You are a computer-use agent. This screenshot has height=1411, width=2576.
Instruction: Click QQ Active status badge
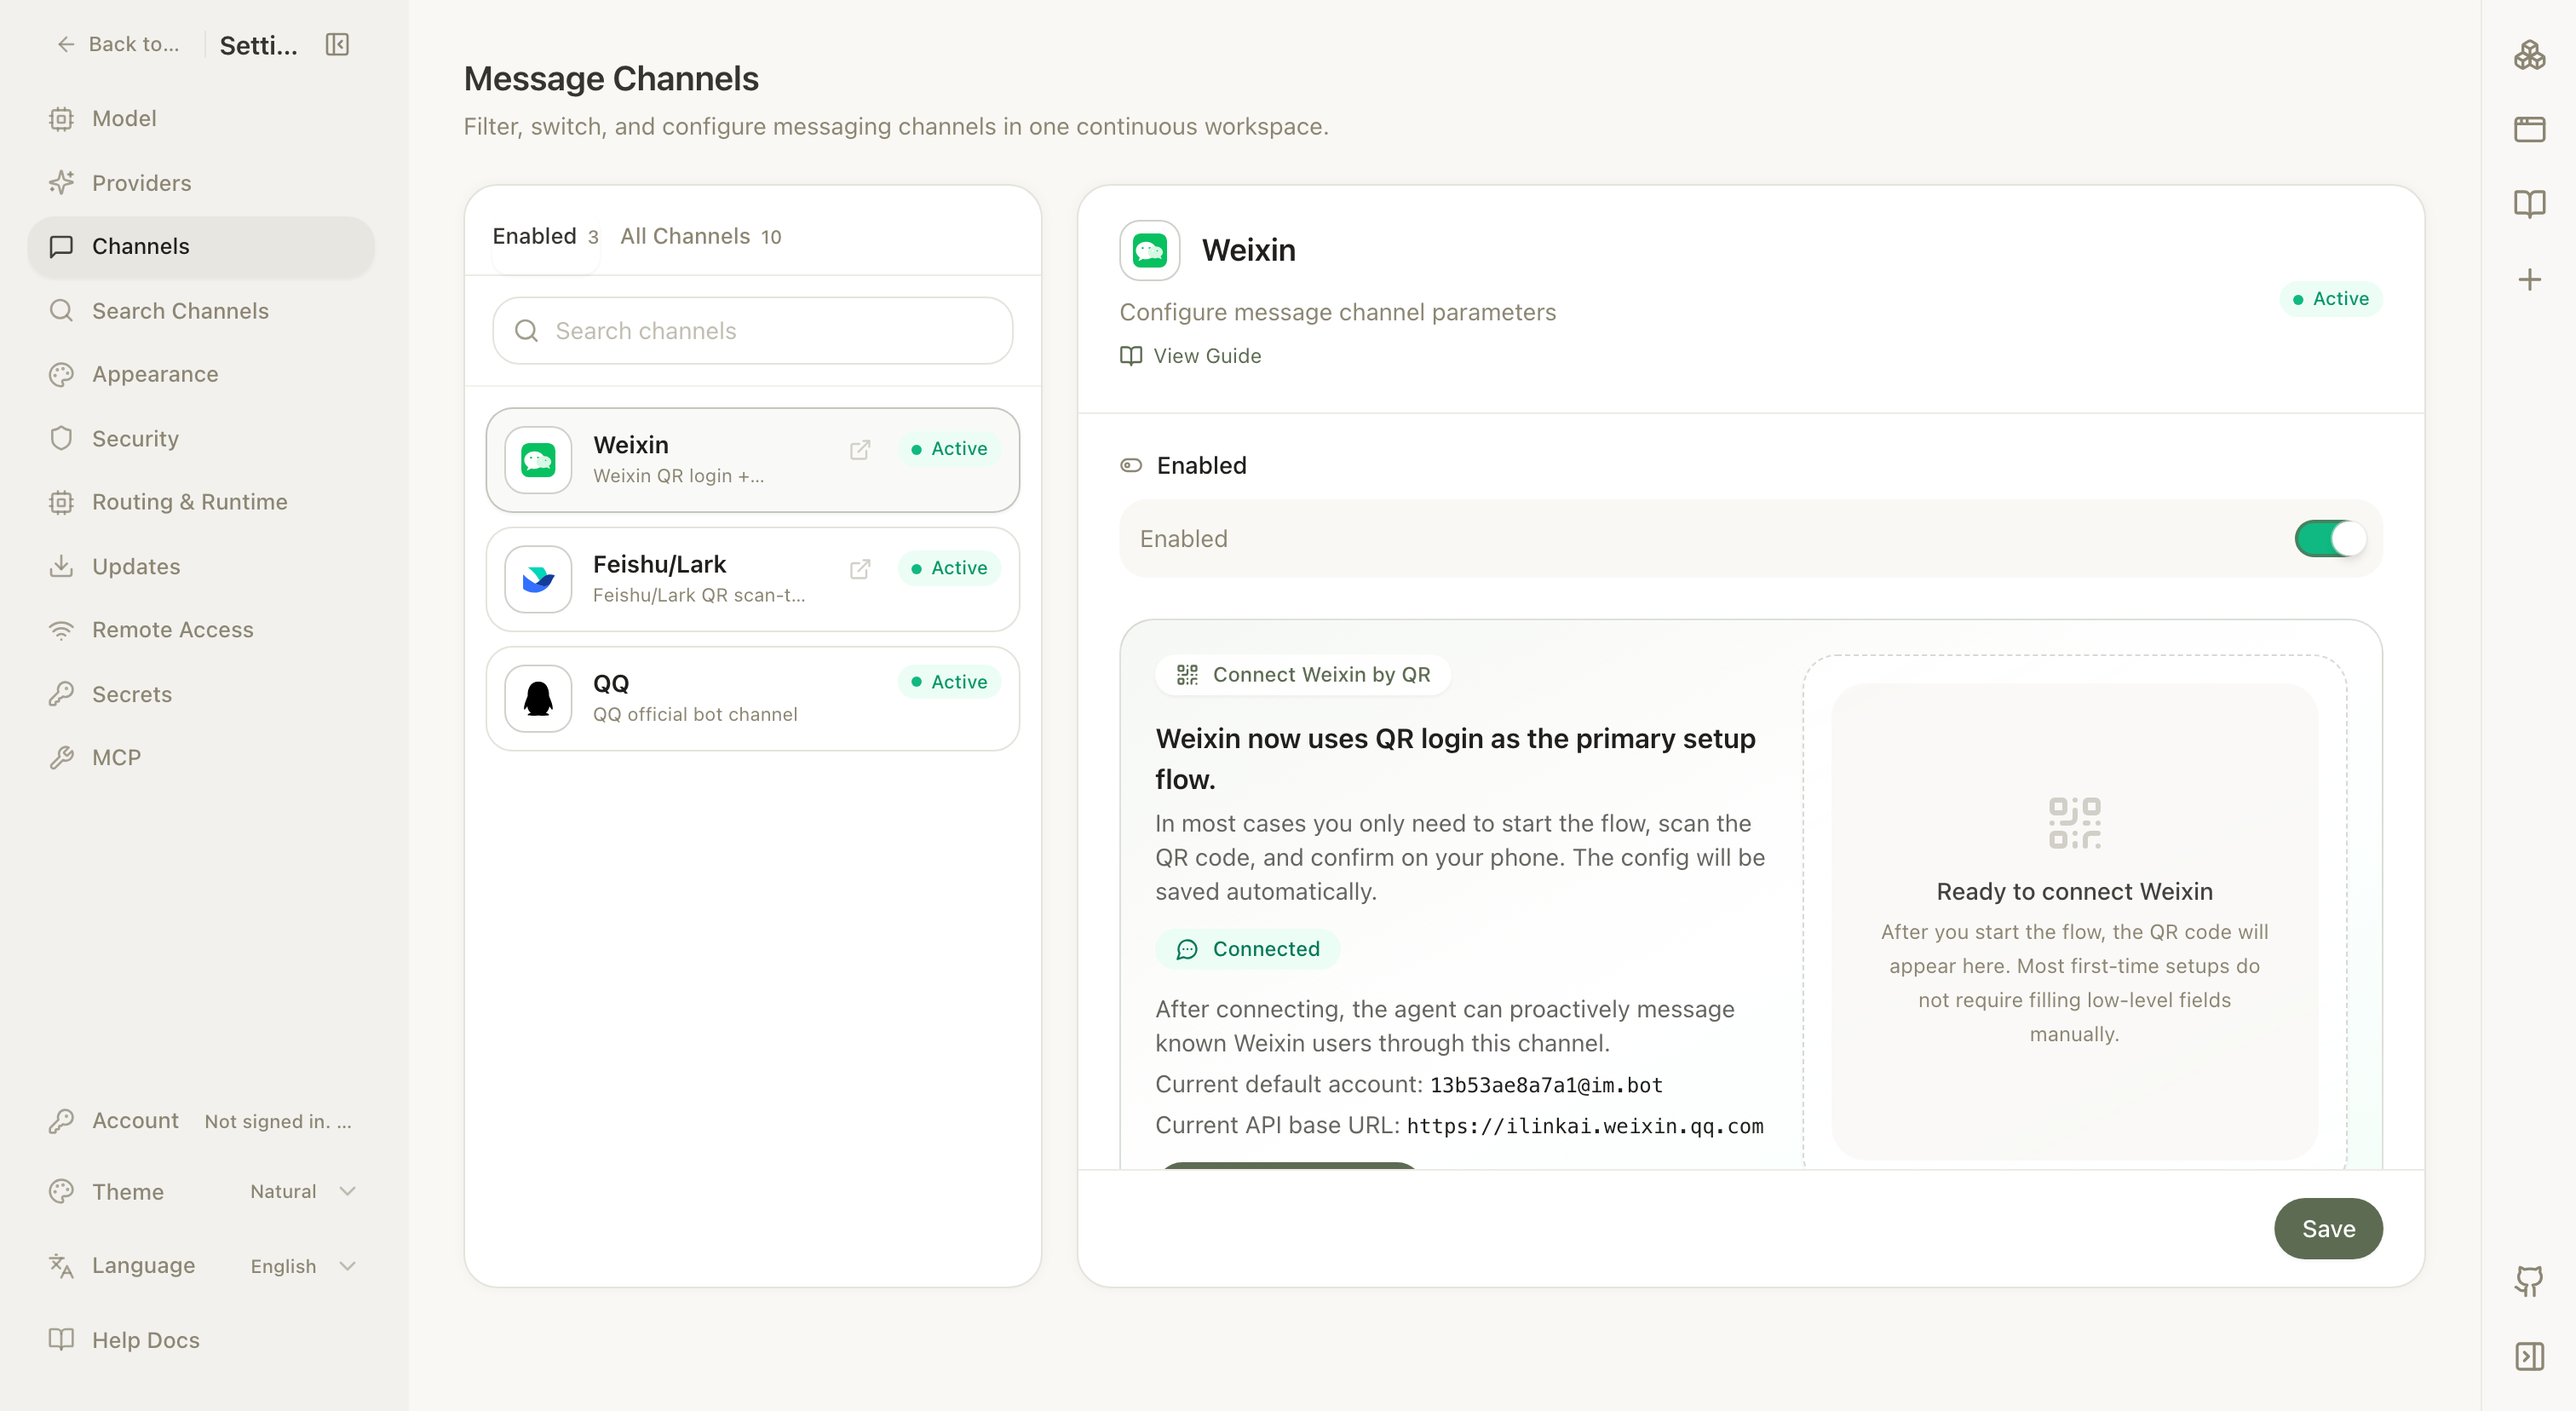click(949, 682)
